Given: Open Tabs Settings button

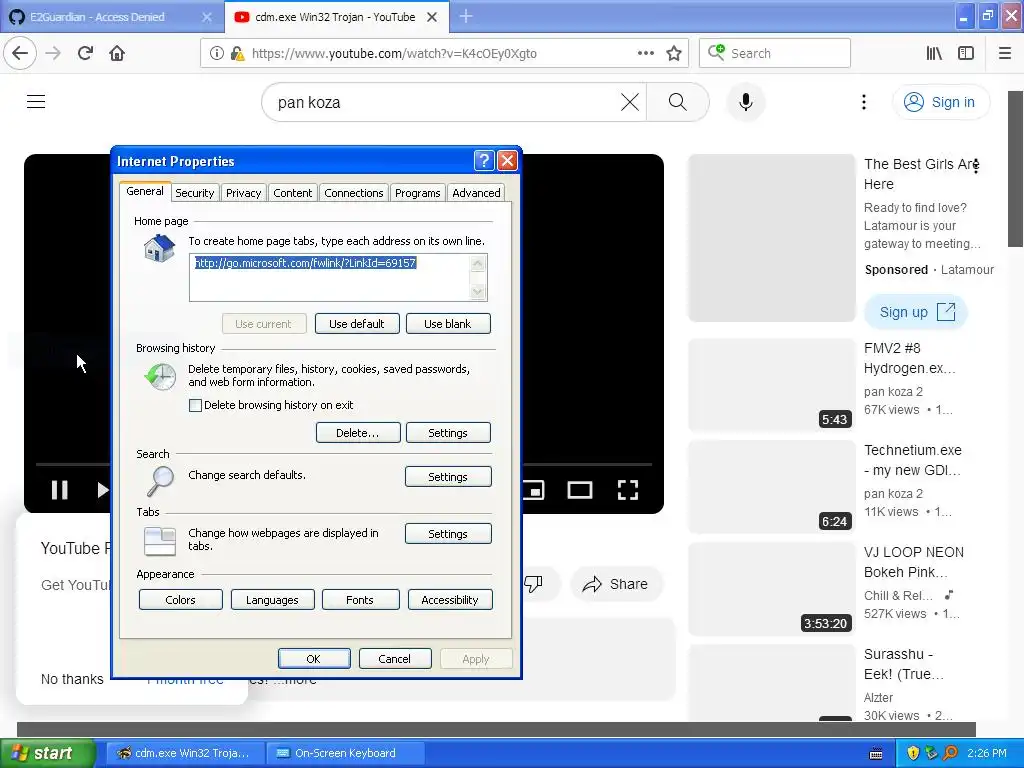Looking at the screenshot, I should 448,534.
